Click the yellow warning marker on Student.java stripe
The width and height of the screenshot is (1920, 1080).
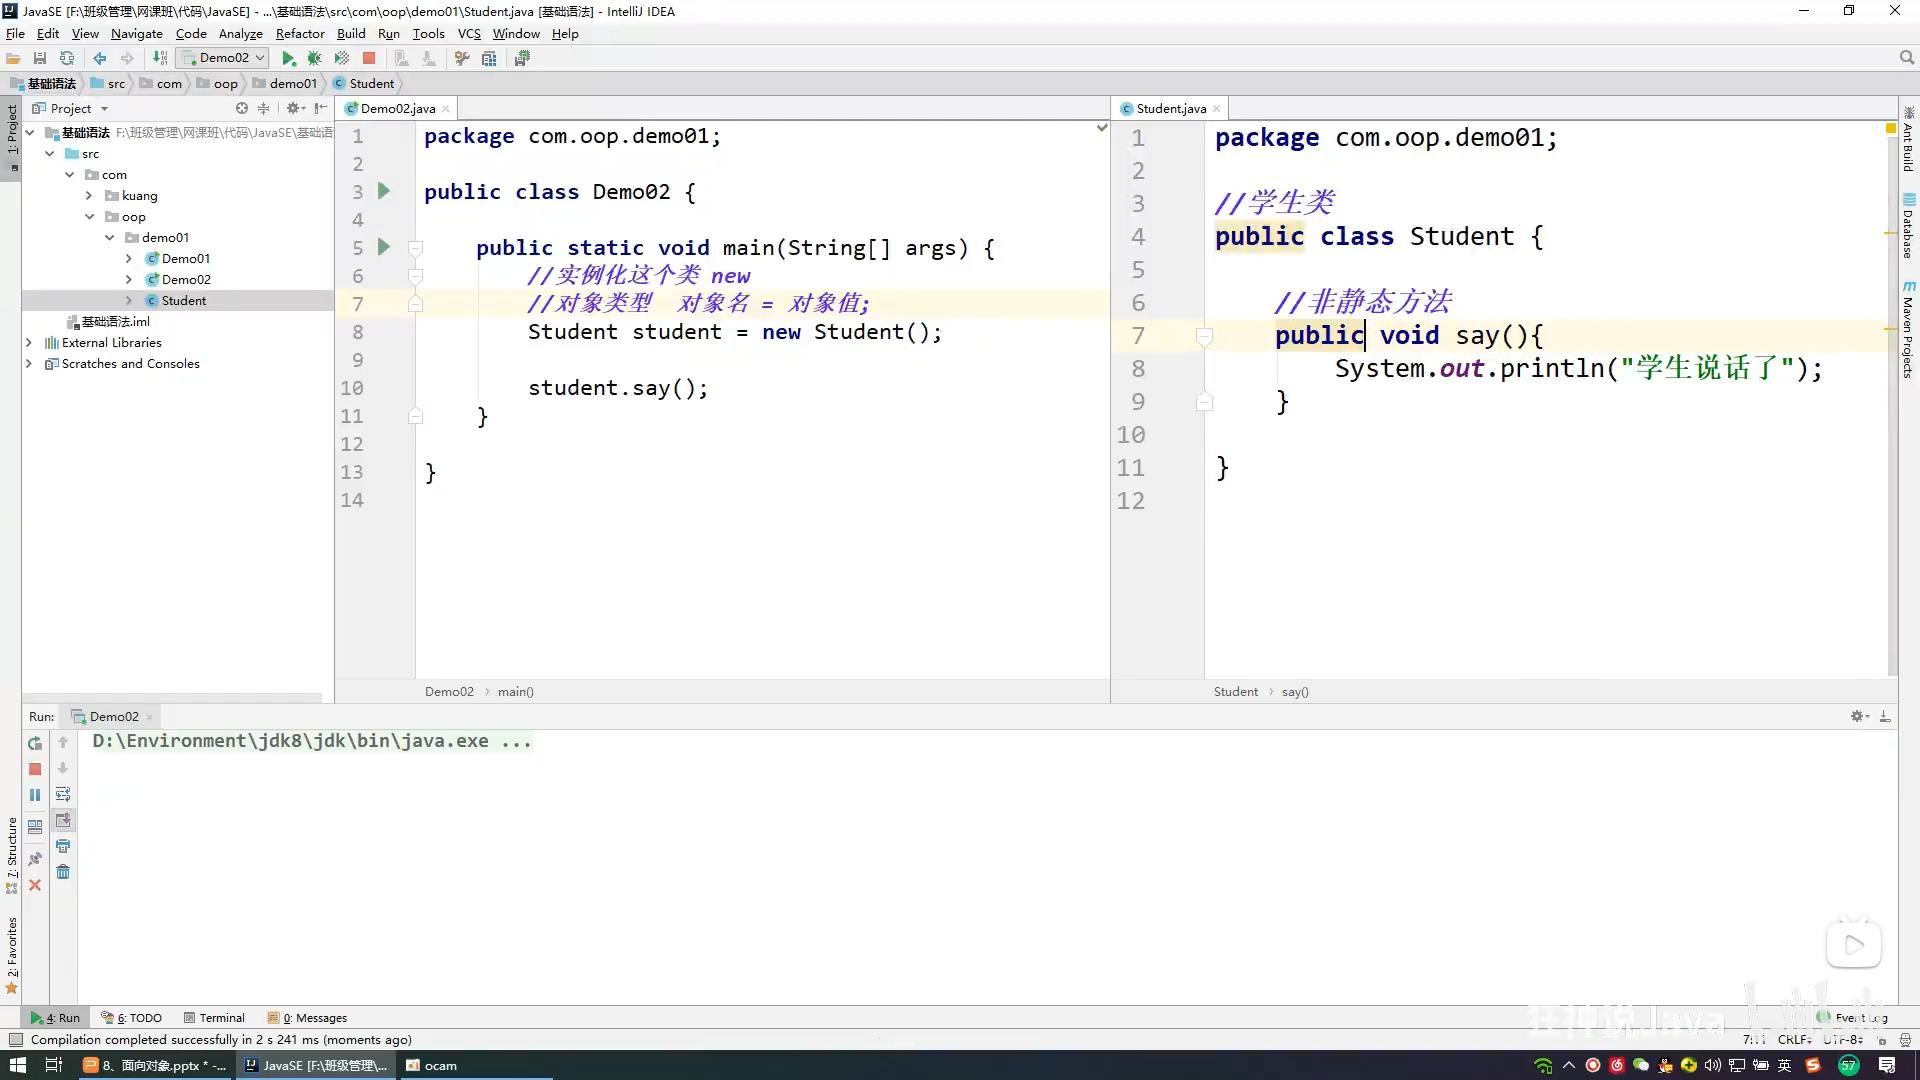(1890, 129)
